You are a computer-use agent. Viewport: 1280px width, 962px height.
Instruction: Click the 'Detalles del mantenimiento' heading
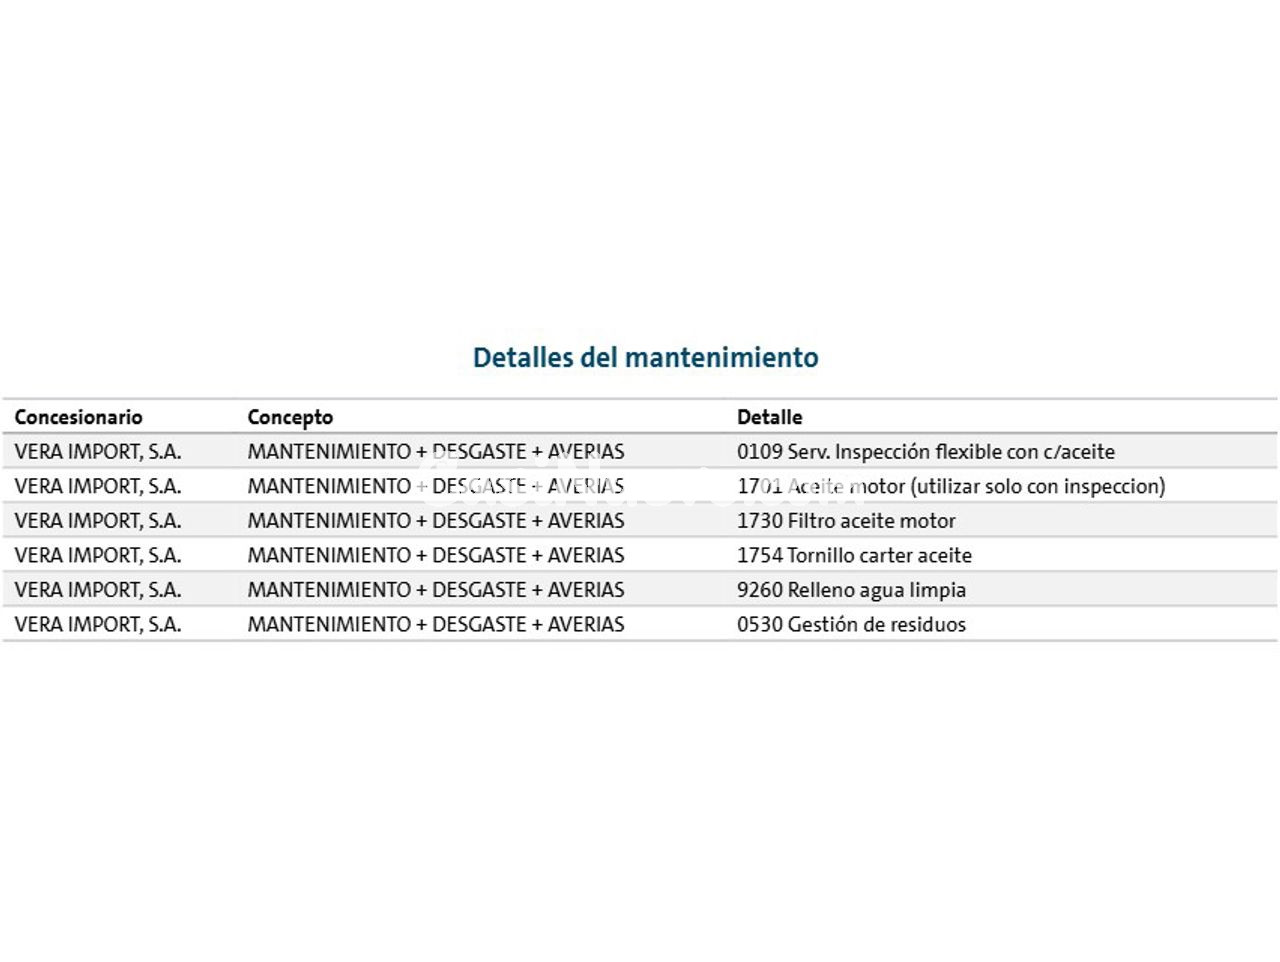(645, 357)
